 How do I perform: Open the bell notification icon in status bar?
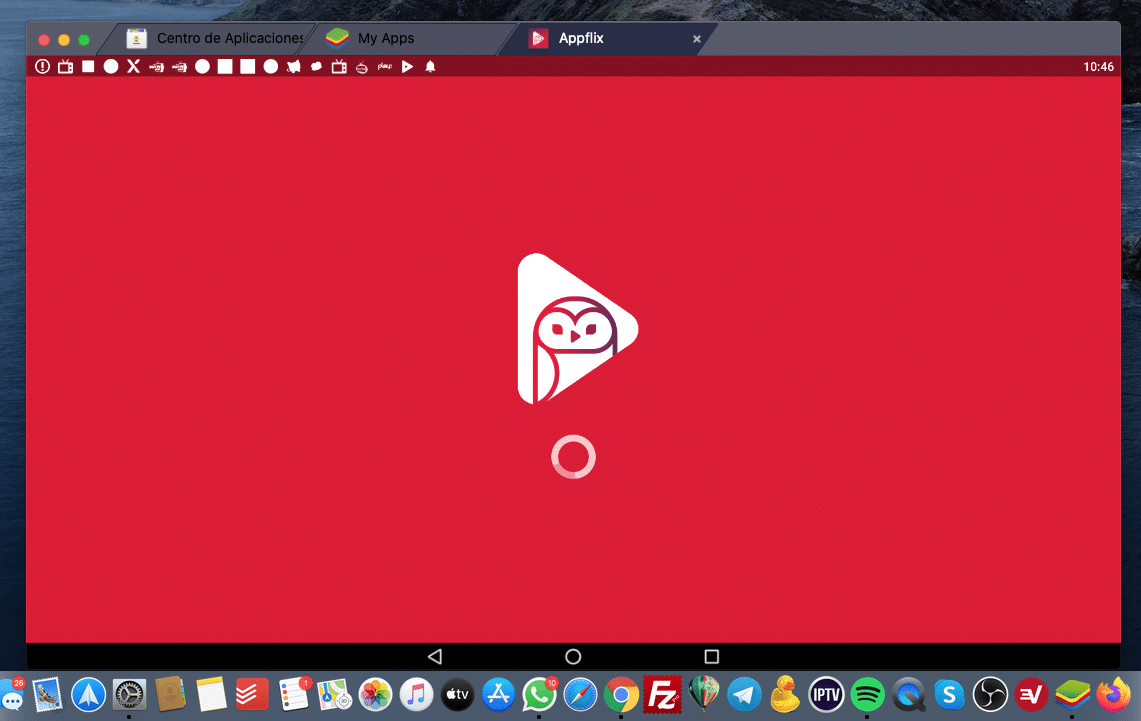tap(430, 66)
